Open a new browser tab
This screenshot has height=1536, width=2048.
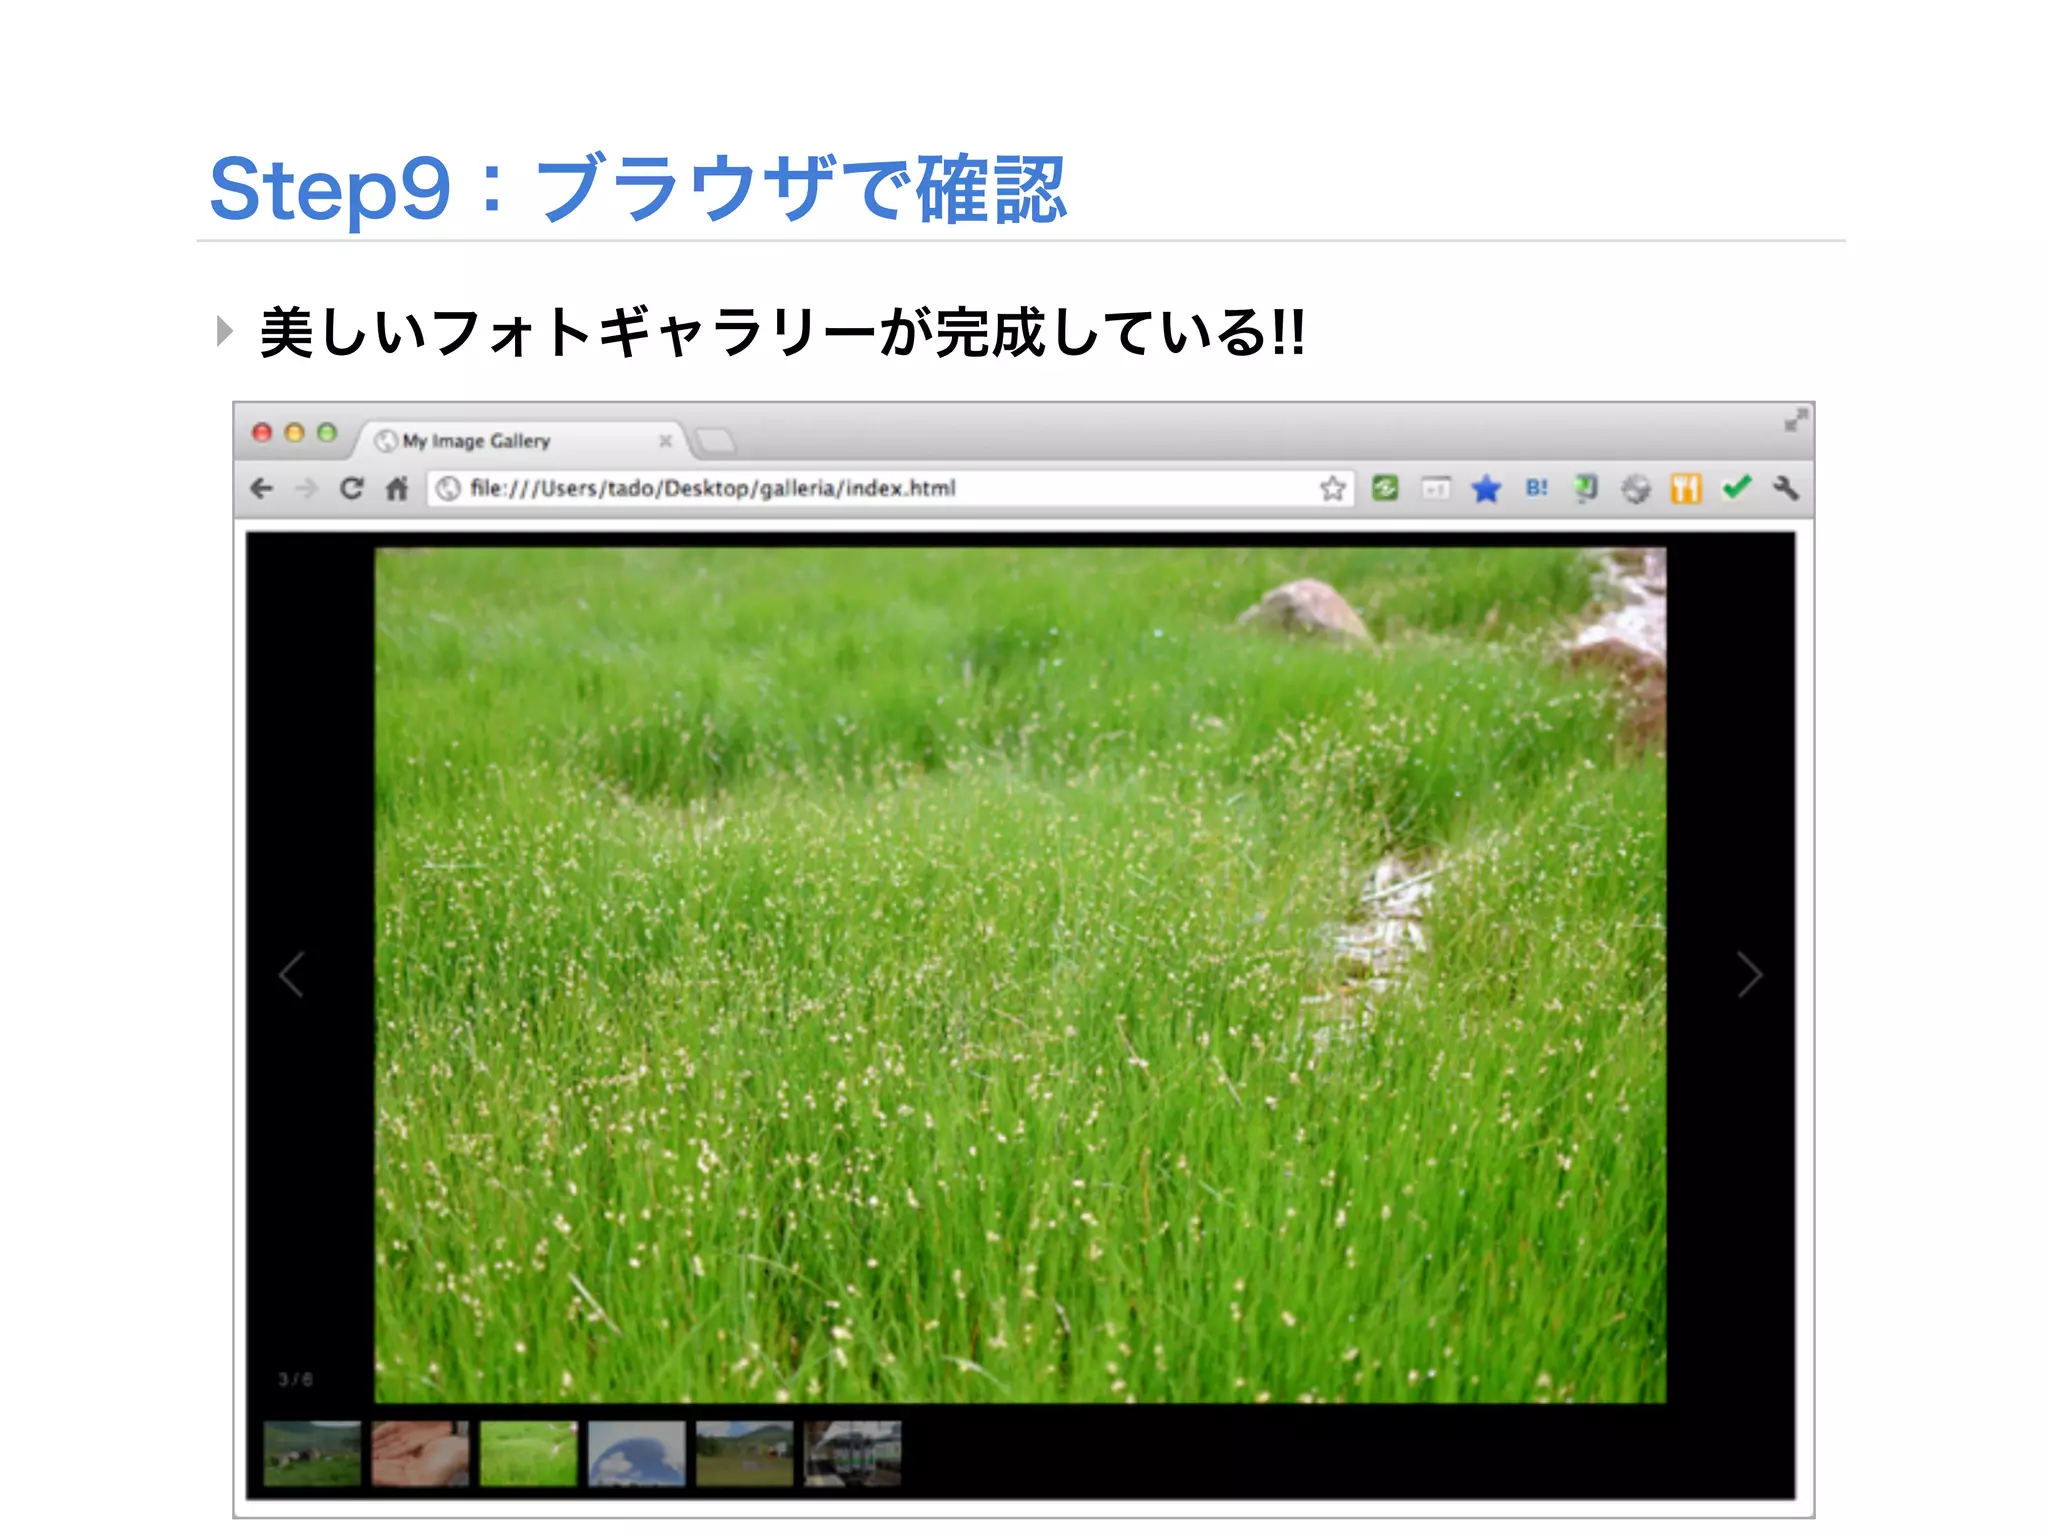tap(715, 441)
